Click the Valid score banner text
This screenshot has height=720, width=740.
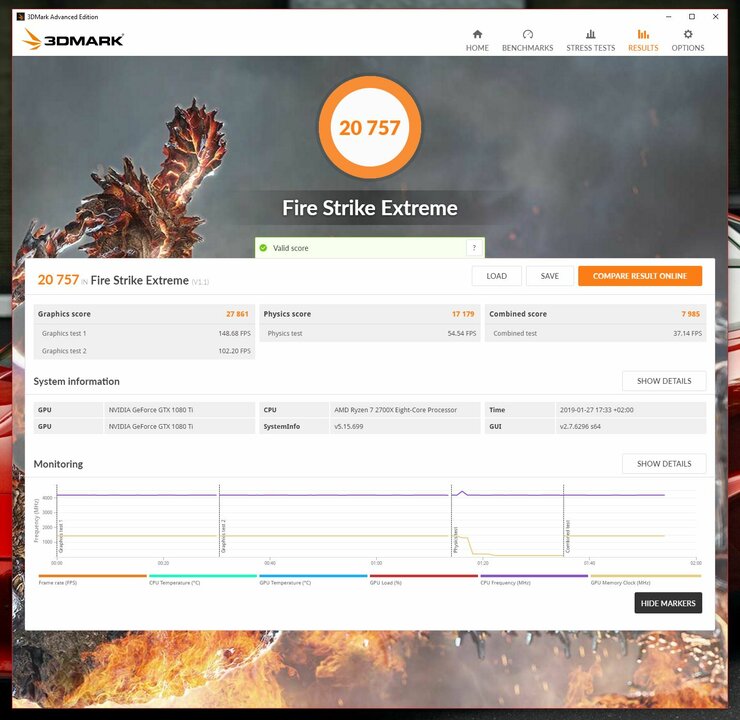[290, 248]
